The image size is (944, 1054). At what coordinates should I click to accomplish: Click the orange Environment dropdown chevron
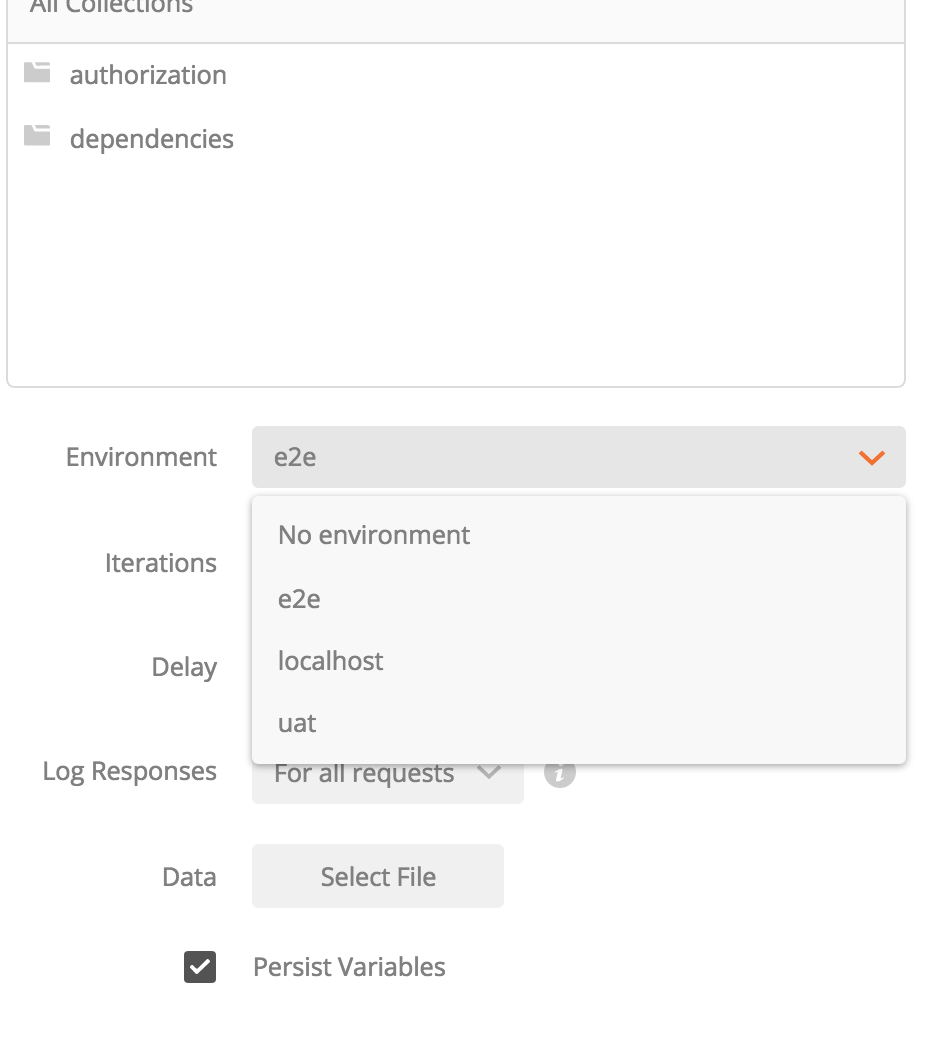871,457
